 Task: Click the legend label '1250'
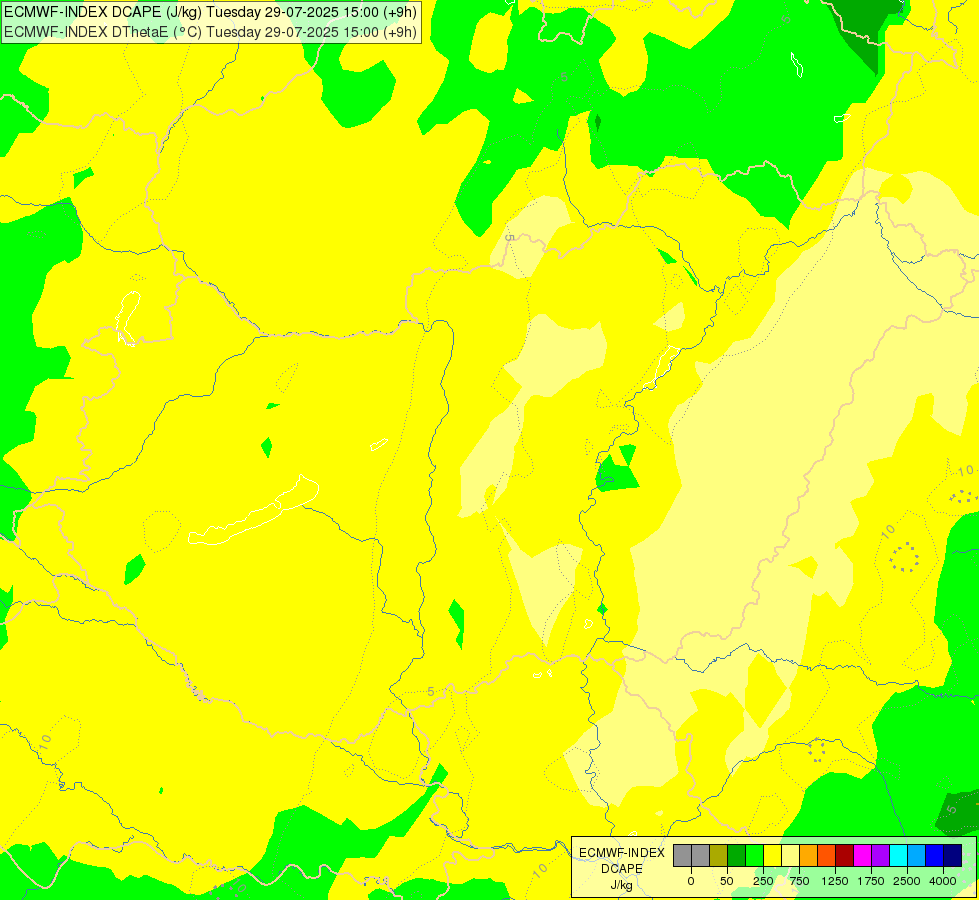(x=835, y=881)
